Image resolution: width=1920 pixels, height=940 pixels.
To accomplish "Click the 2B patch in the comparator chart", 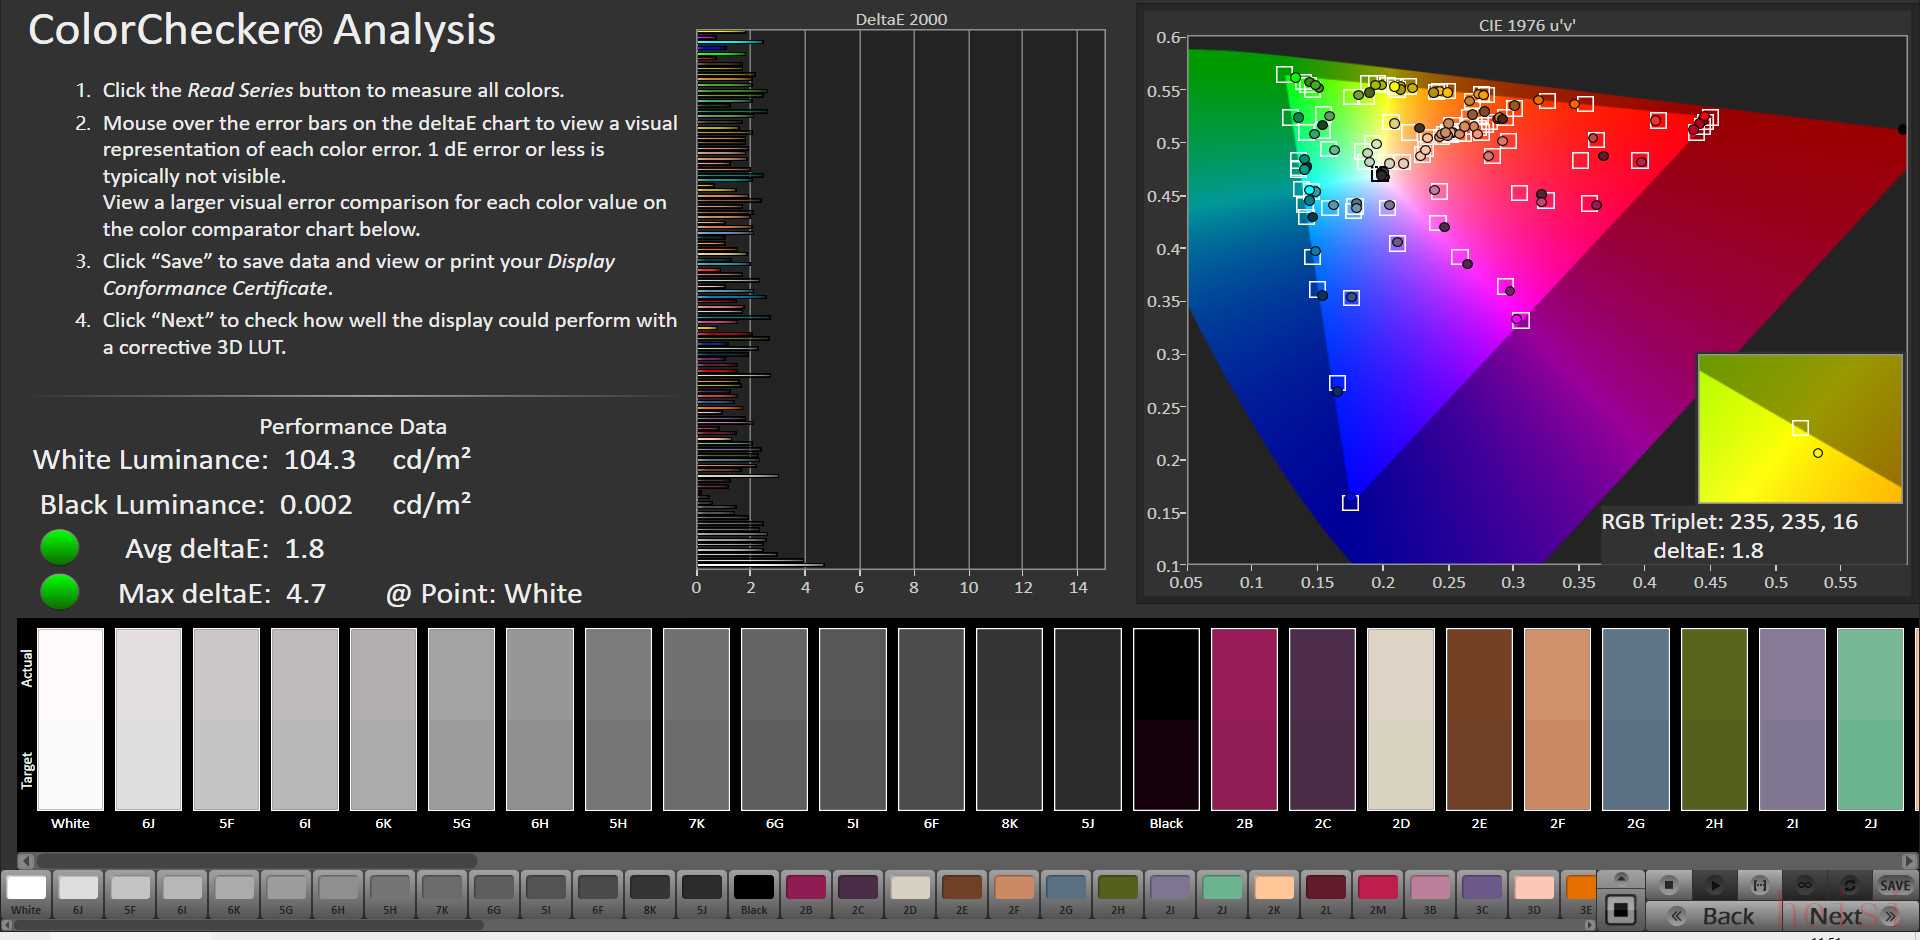I will (1244, 719).
